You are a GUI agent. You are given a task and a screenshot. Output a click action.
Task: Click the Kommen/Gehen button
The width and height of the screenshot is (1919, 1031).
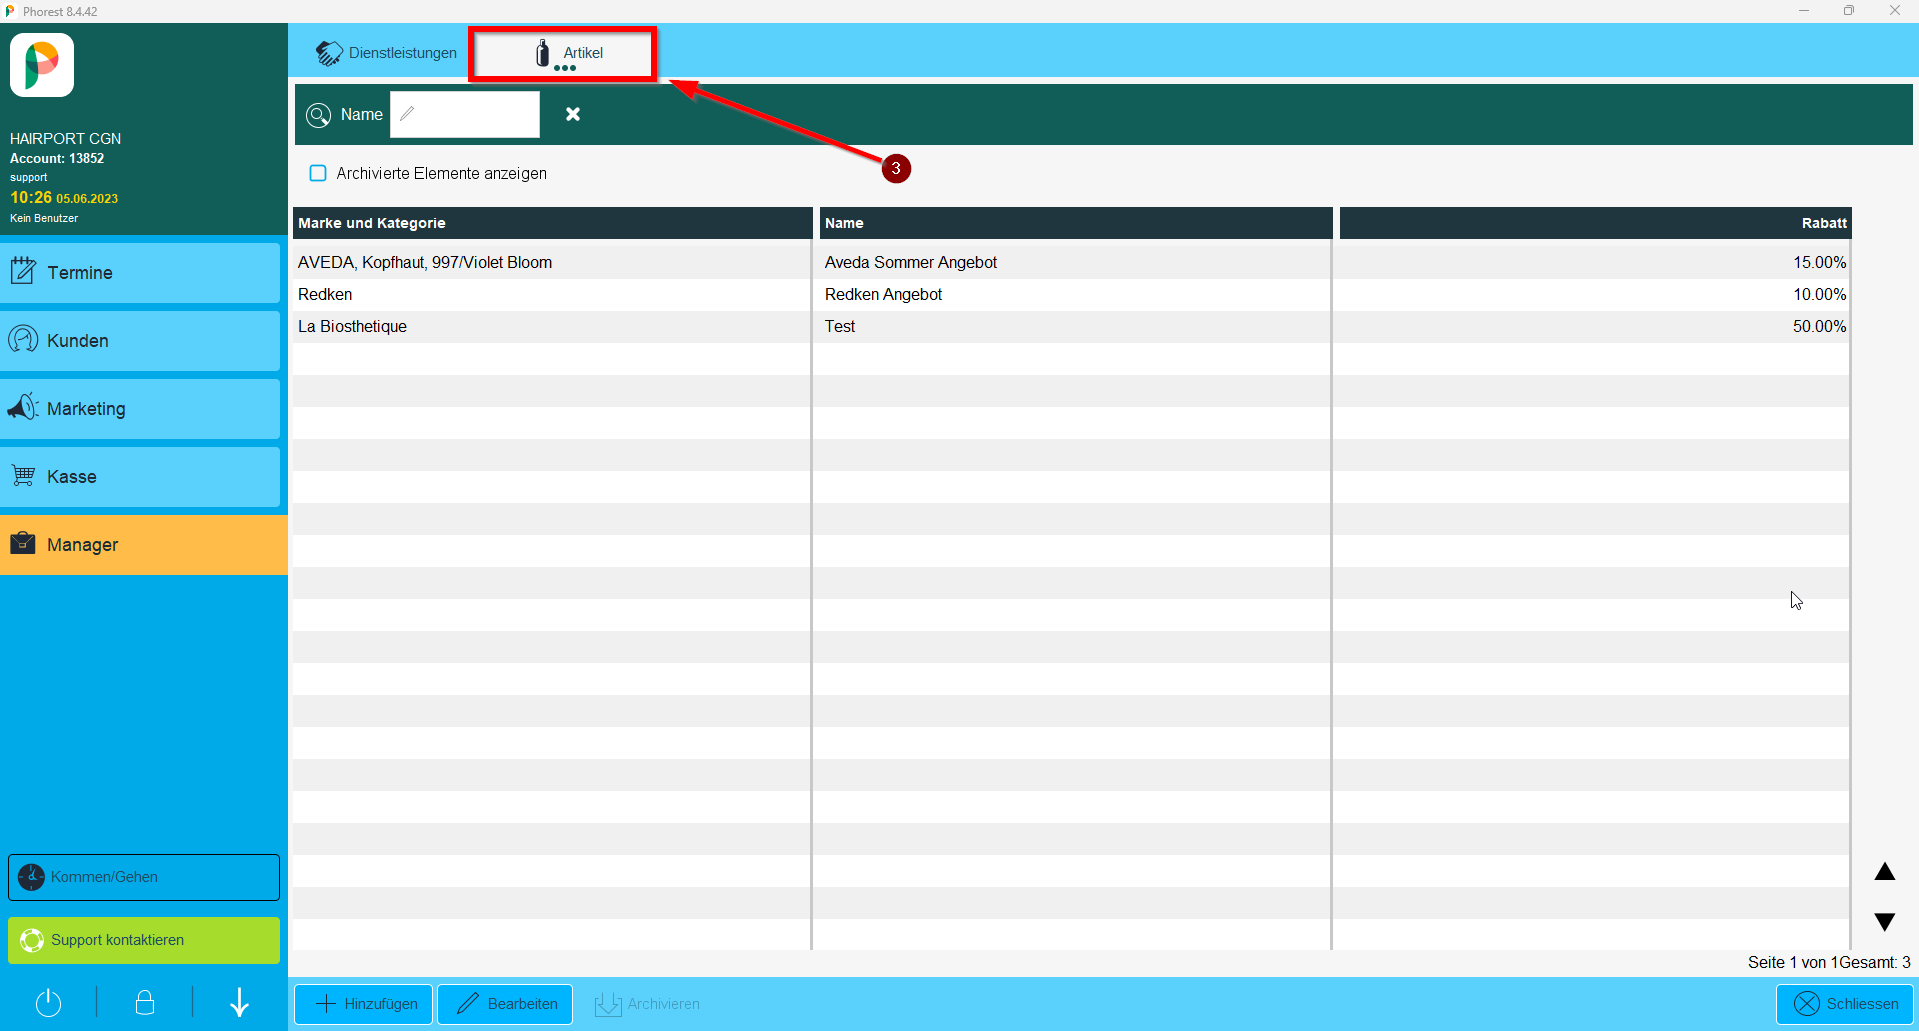pos(144,877)
